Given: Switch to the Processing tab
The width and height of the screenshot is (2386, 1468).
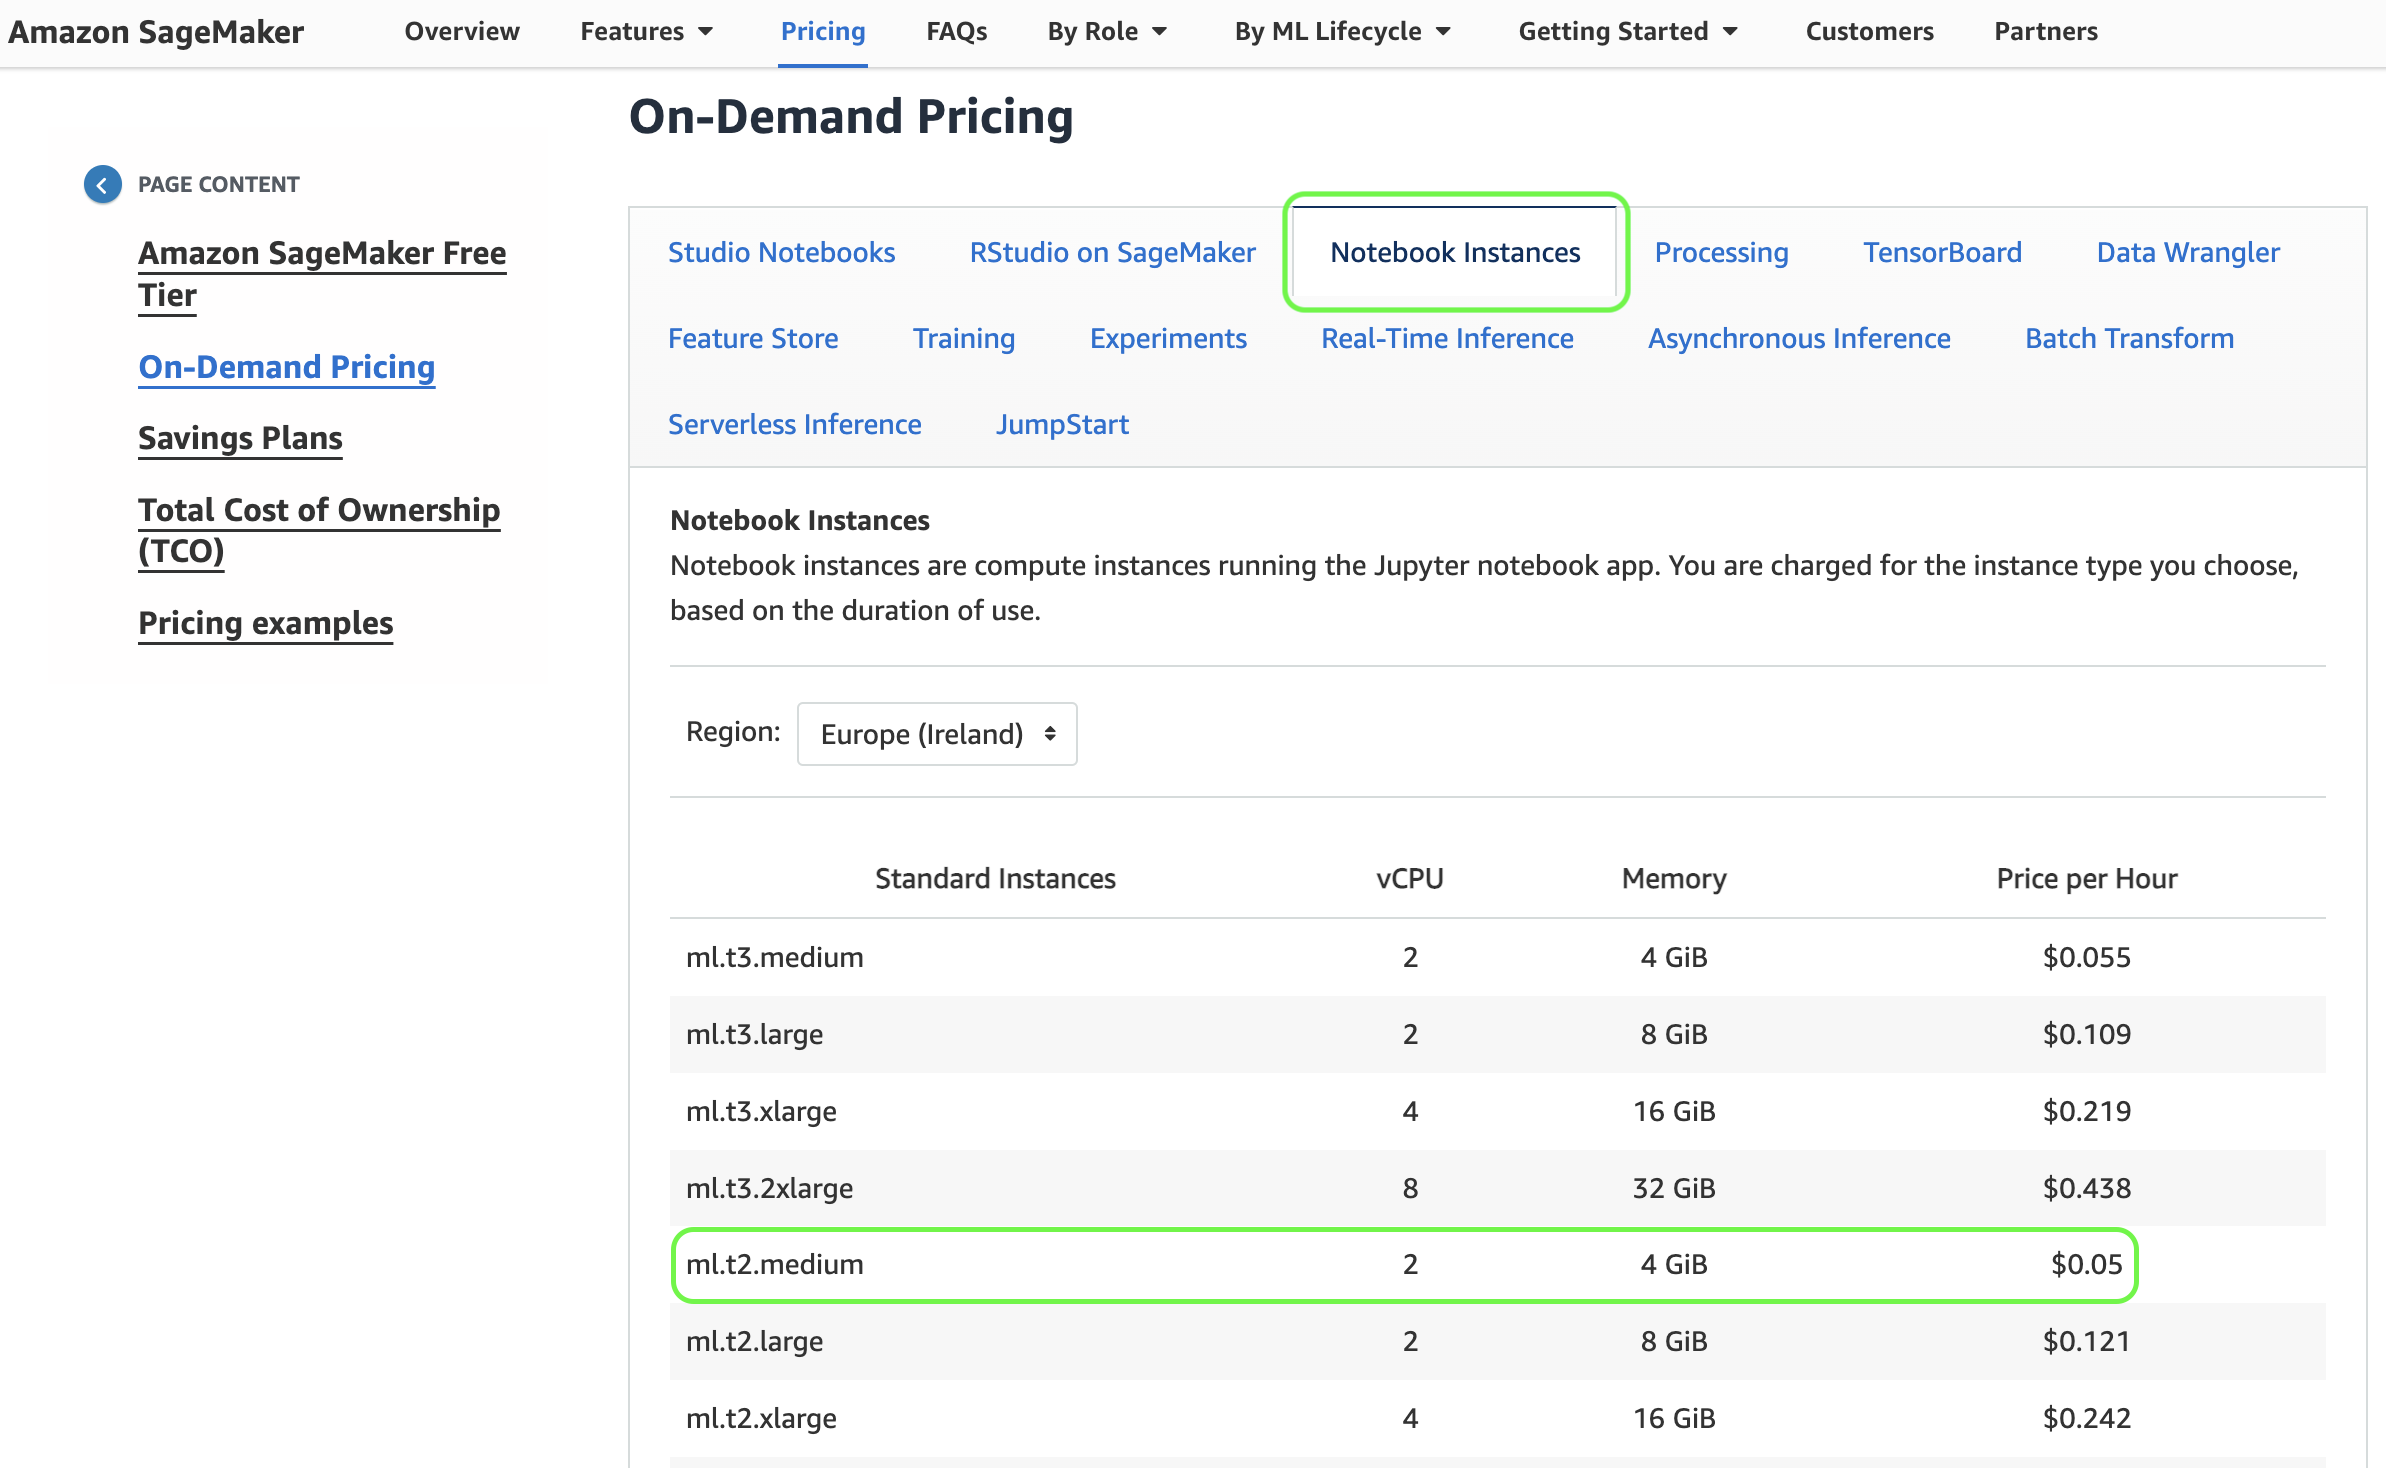Looking at the screenshot, I should click(1721, 252).
